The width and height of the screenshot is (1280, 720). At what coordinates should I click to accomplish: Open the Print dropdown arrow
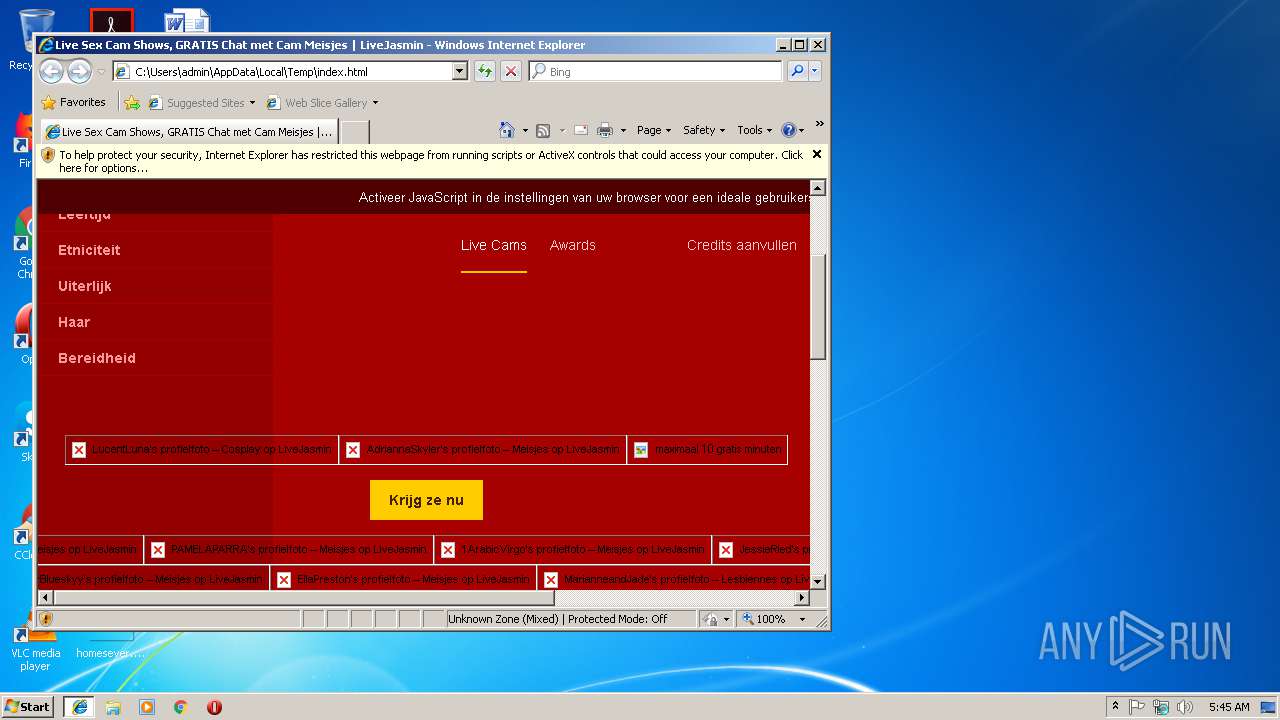click(x=623, y=131)
